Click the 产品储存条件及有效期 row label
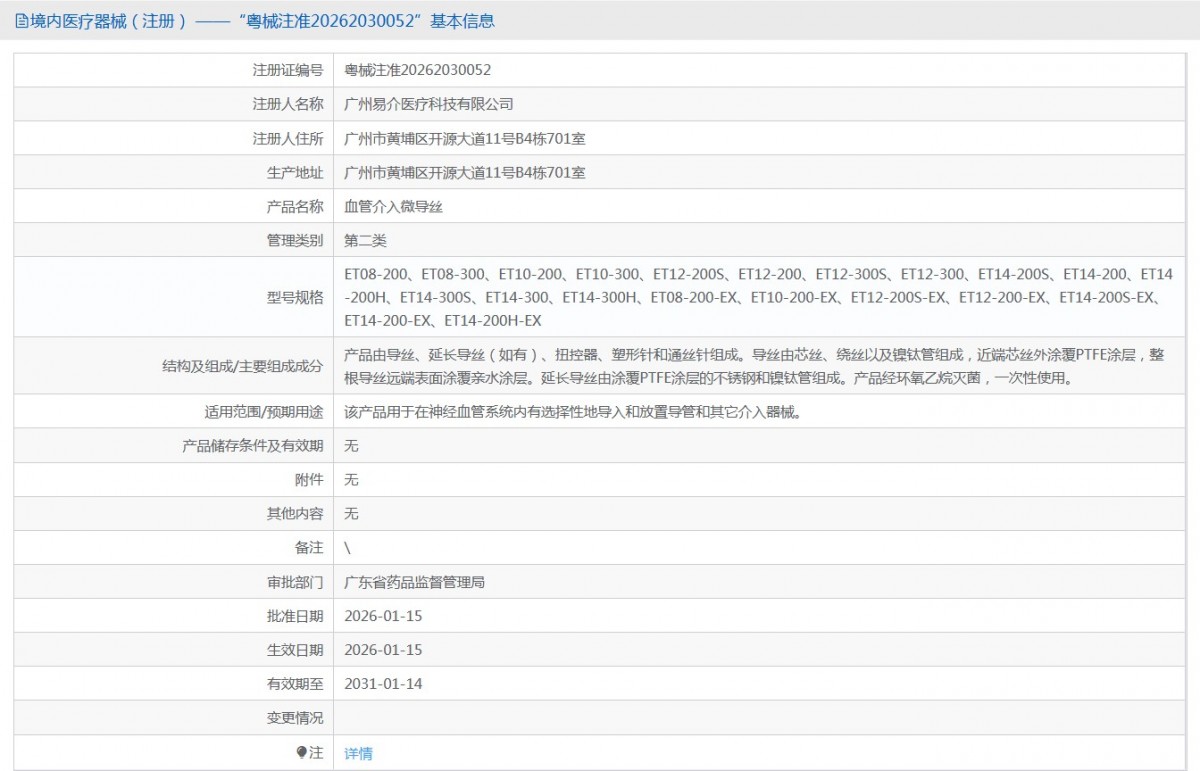The height and width of the screenshot is (771, 1200). (x=253, y=446)
